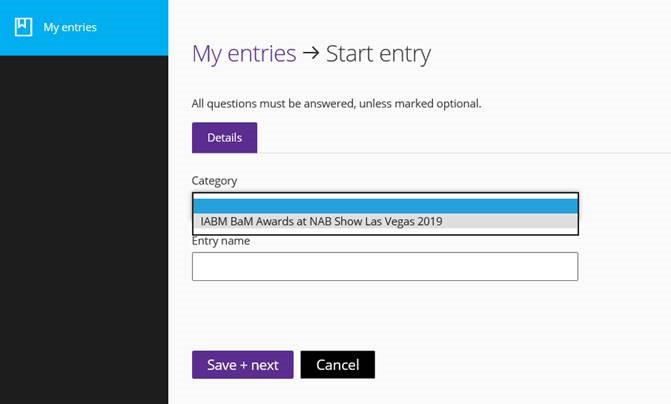
Task: Click into the Entry name text field
Action: click(x=385, y=266)
